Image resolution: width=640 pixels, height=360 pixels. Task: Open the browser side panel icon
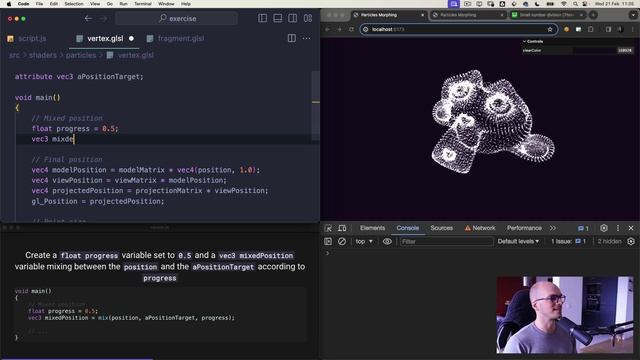[x=608, y=29]
